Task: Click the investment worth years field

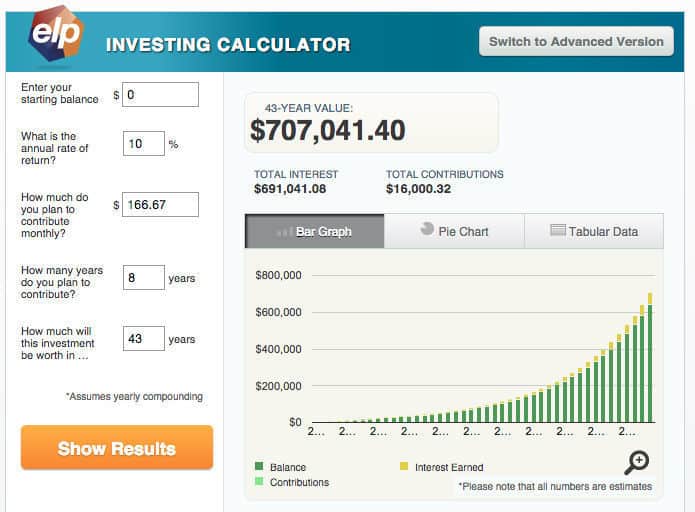Action: pyautogui.click(x=143, y=339)
